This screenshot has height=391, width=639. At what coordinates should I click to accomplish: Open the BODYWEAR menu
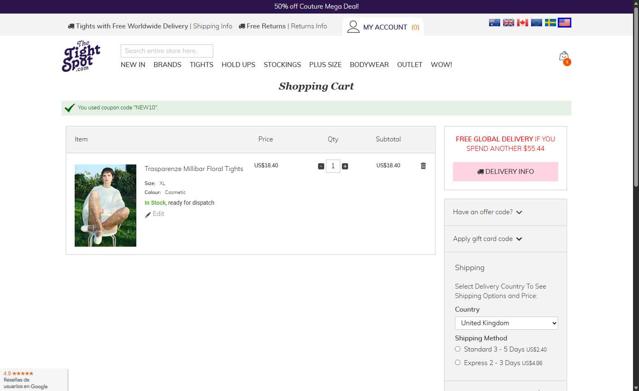pos(369,65)
